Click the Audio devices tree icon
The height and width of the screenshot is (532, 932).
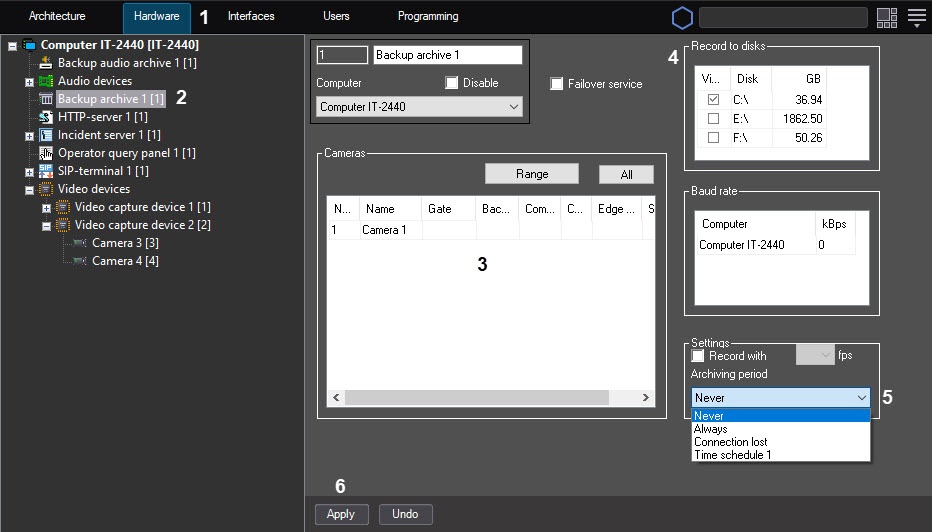(x=46, y=81)
